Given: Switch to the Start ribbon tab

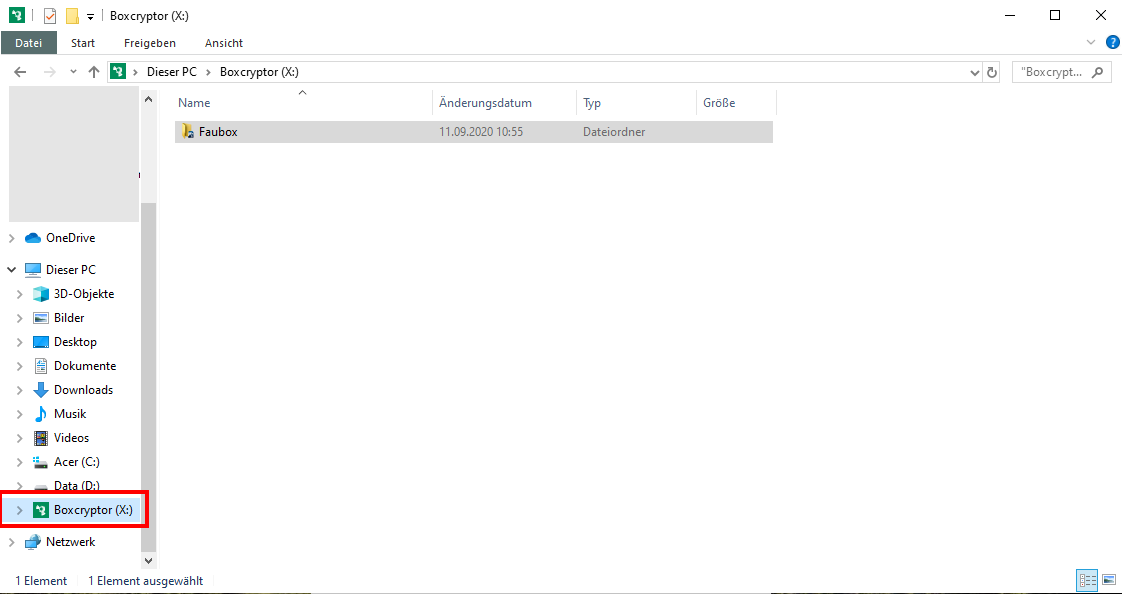Looking at the screenshot, I should pyautogui.click(x=83, y=43).
